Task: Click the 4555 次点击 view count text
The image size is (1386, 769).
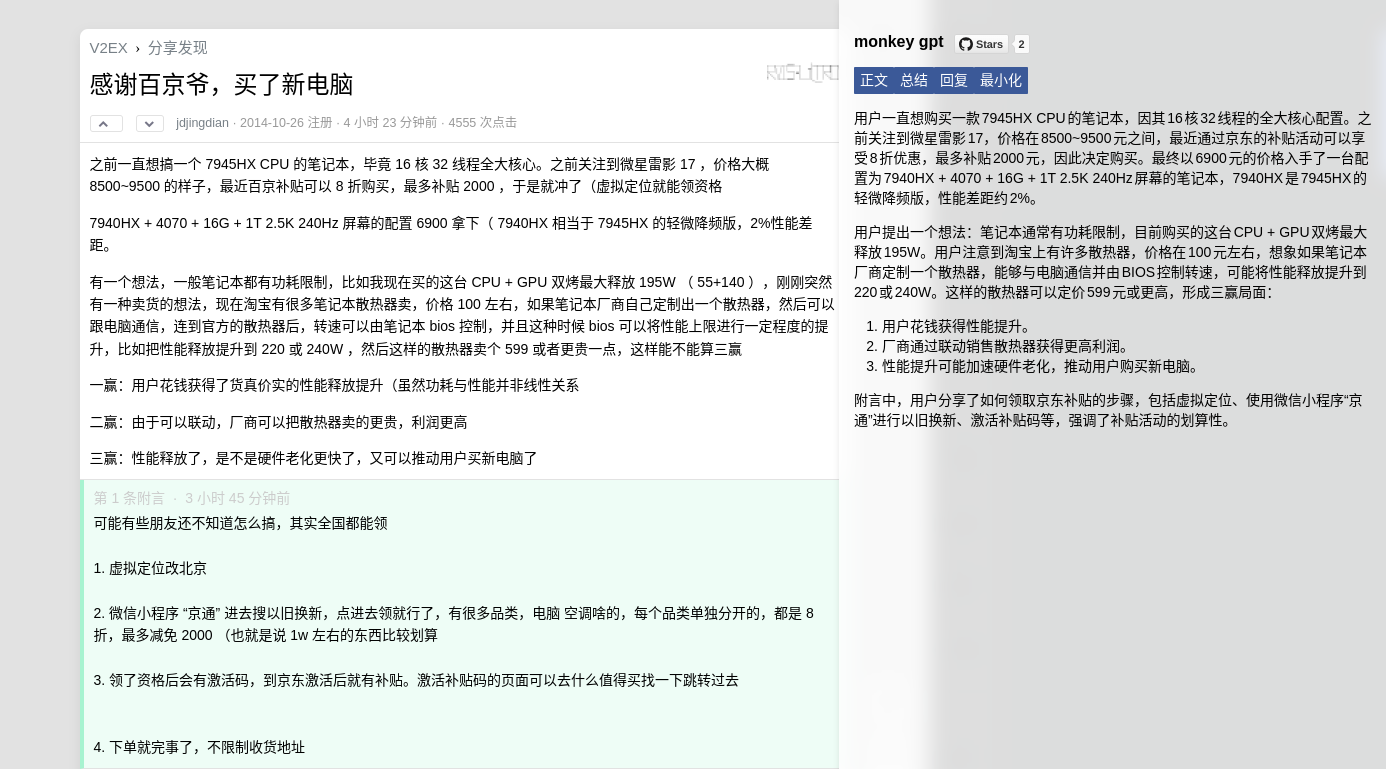Action: [x=483, y=123]
